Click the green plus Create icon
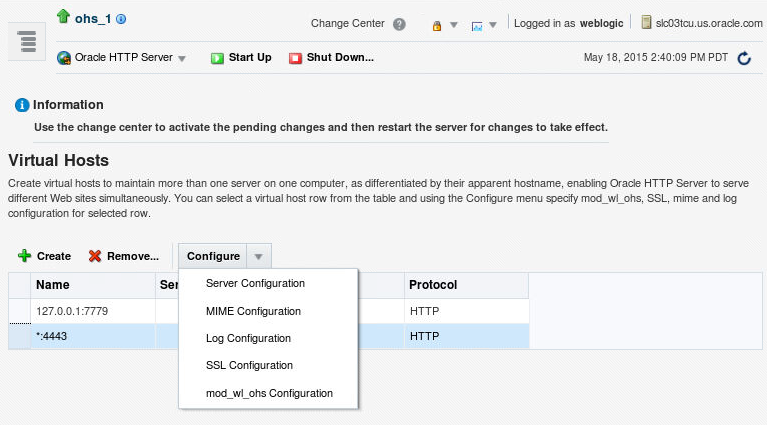 [x=24, y=256]
